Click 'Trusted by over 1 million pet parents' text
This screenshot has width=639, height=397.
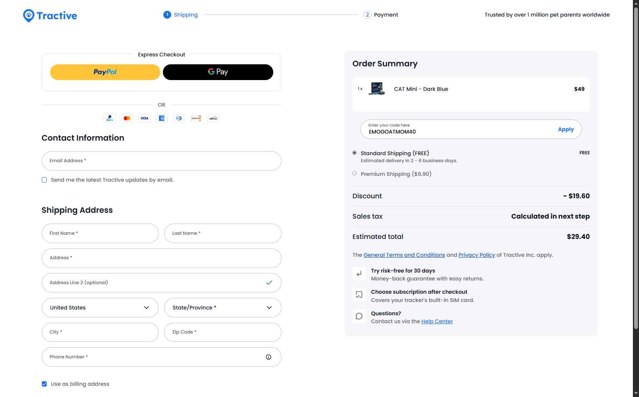click(547, 15)
